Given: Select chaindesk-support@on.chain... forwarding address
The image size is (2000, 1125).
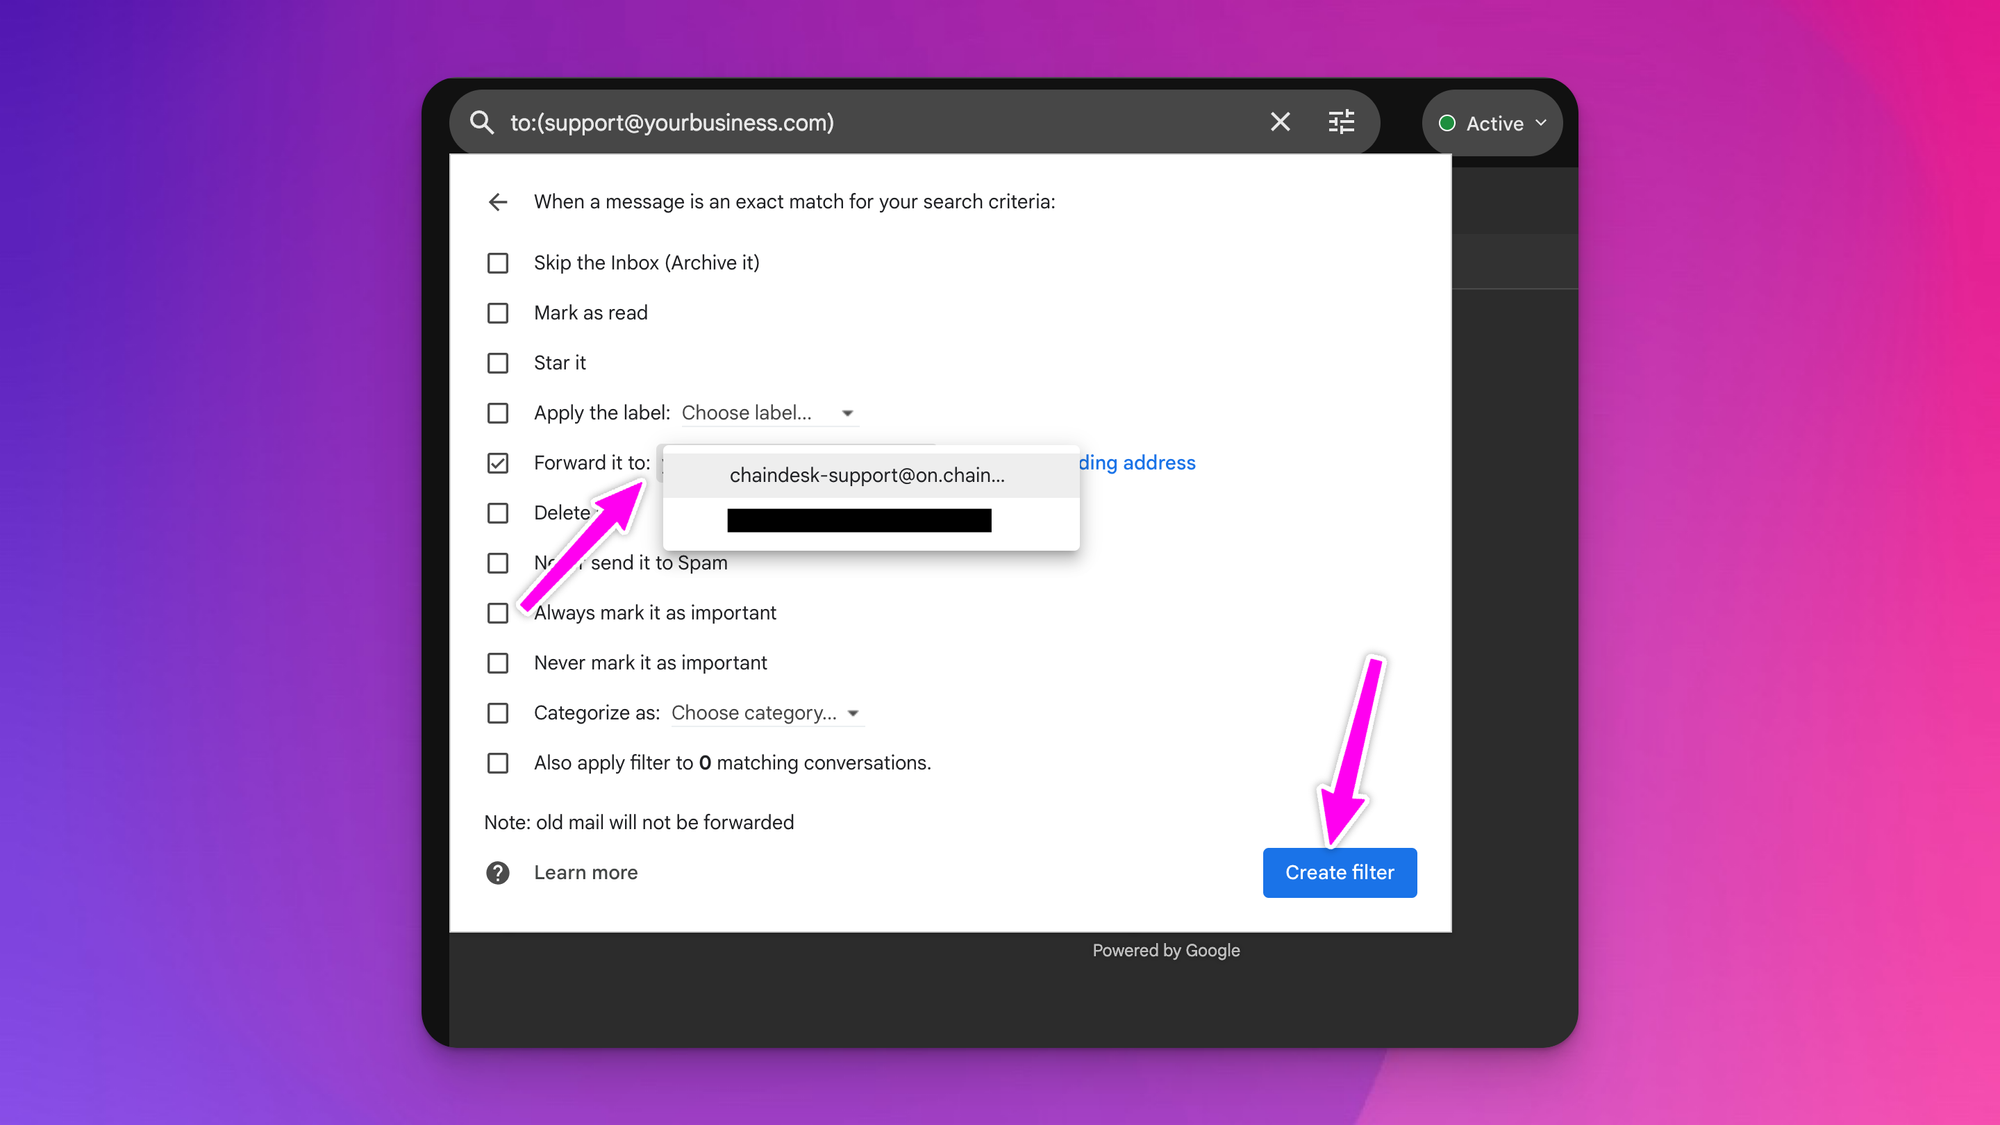Looking at the screenshot, I should 865,474.
